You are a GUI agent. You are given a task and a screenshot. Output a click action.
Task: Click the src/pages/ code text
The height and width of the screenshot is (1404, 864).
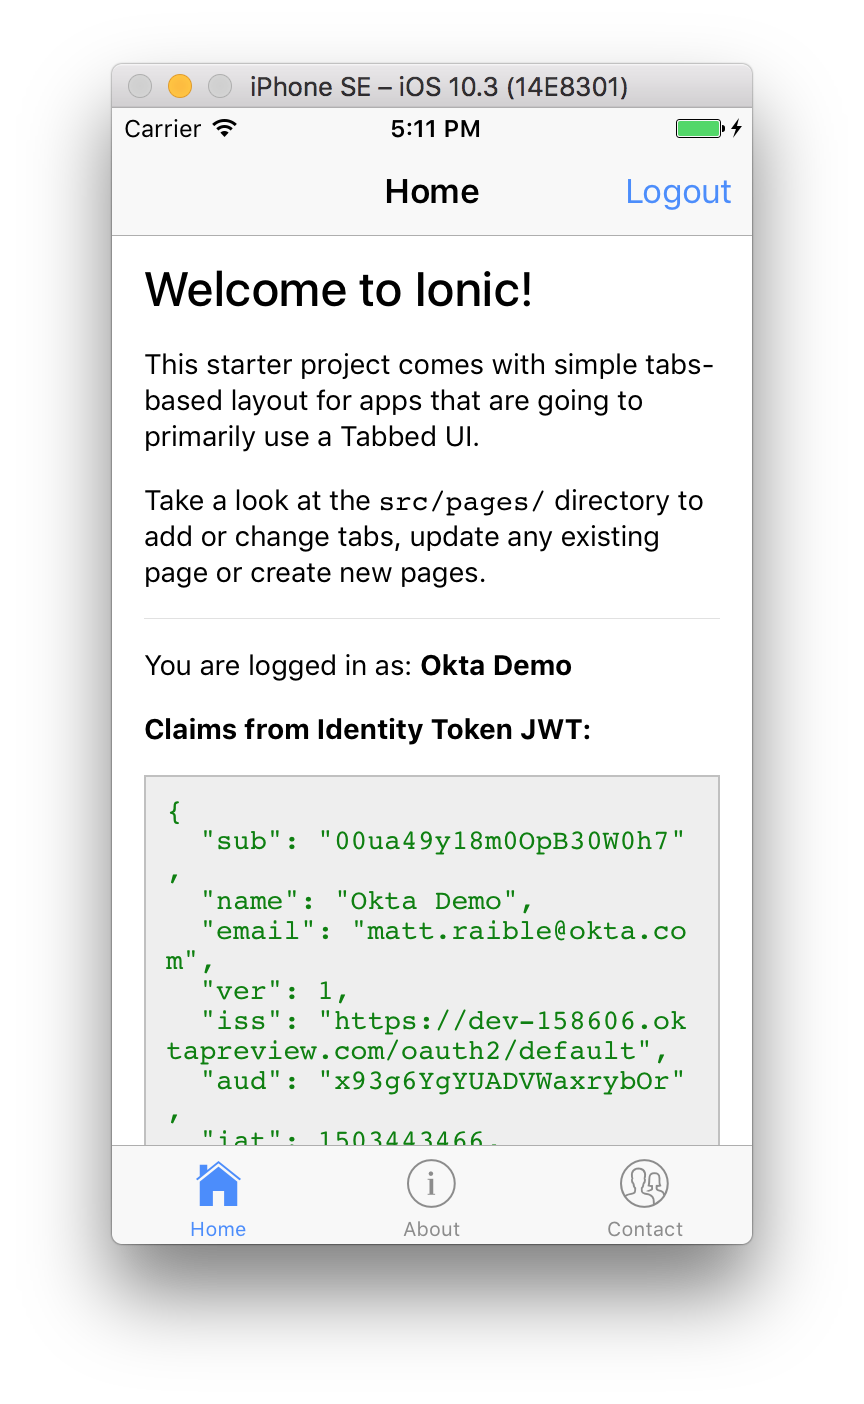coord(461,501)
